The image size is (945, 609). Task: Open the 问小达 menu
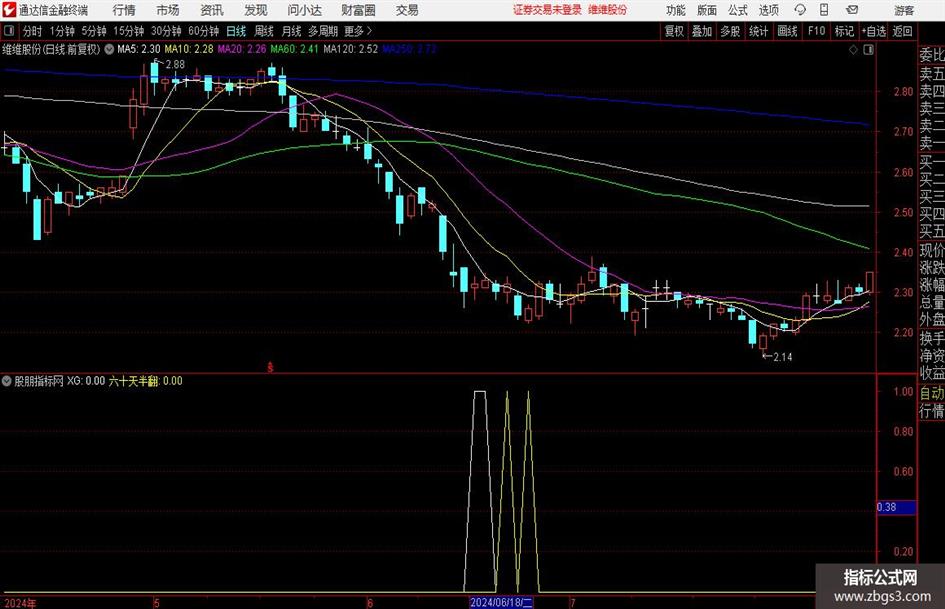[304, 10]
